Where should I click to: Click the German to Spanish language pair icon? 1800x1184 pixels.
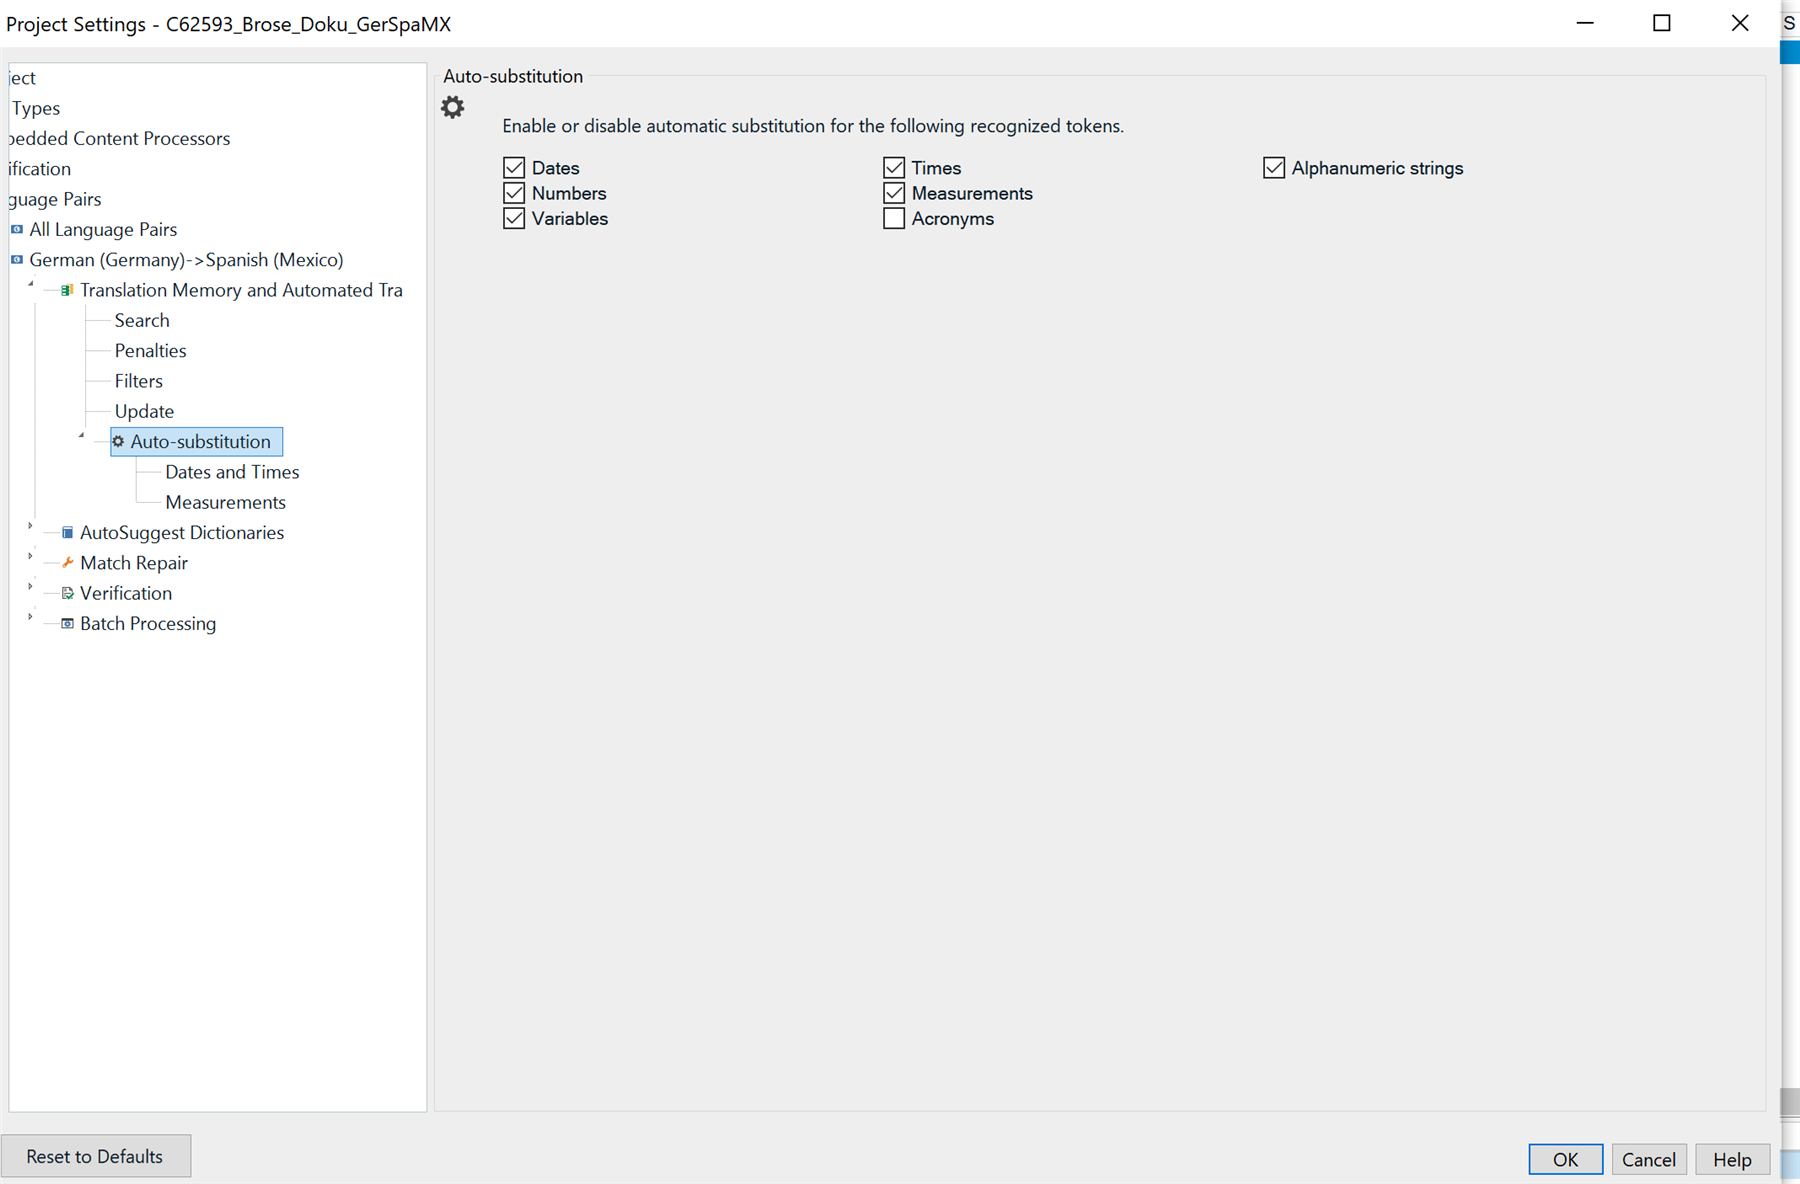click(15, 260)
